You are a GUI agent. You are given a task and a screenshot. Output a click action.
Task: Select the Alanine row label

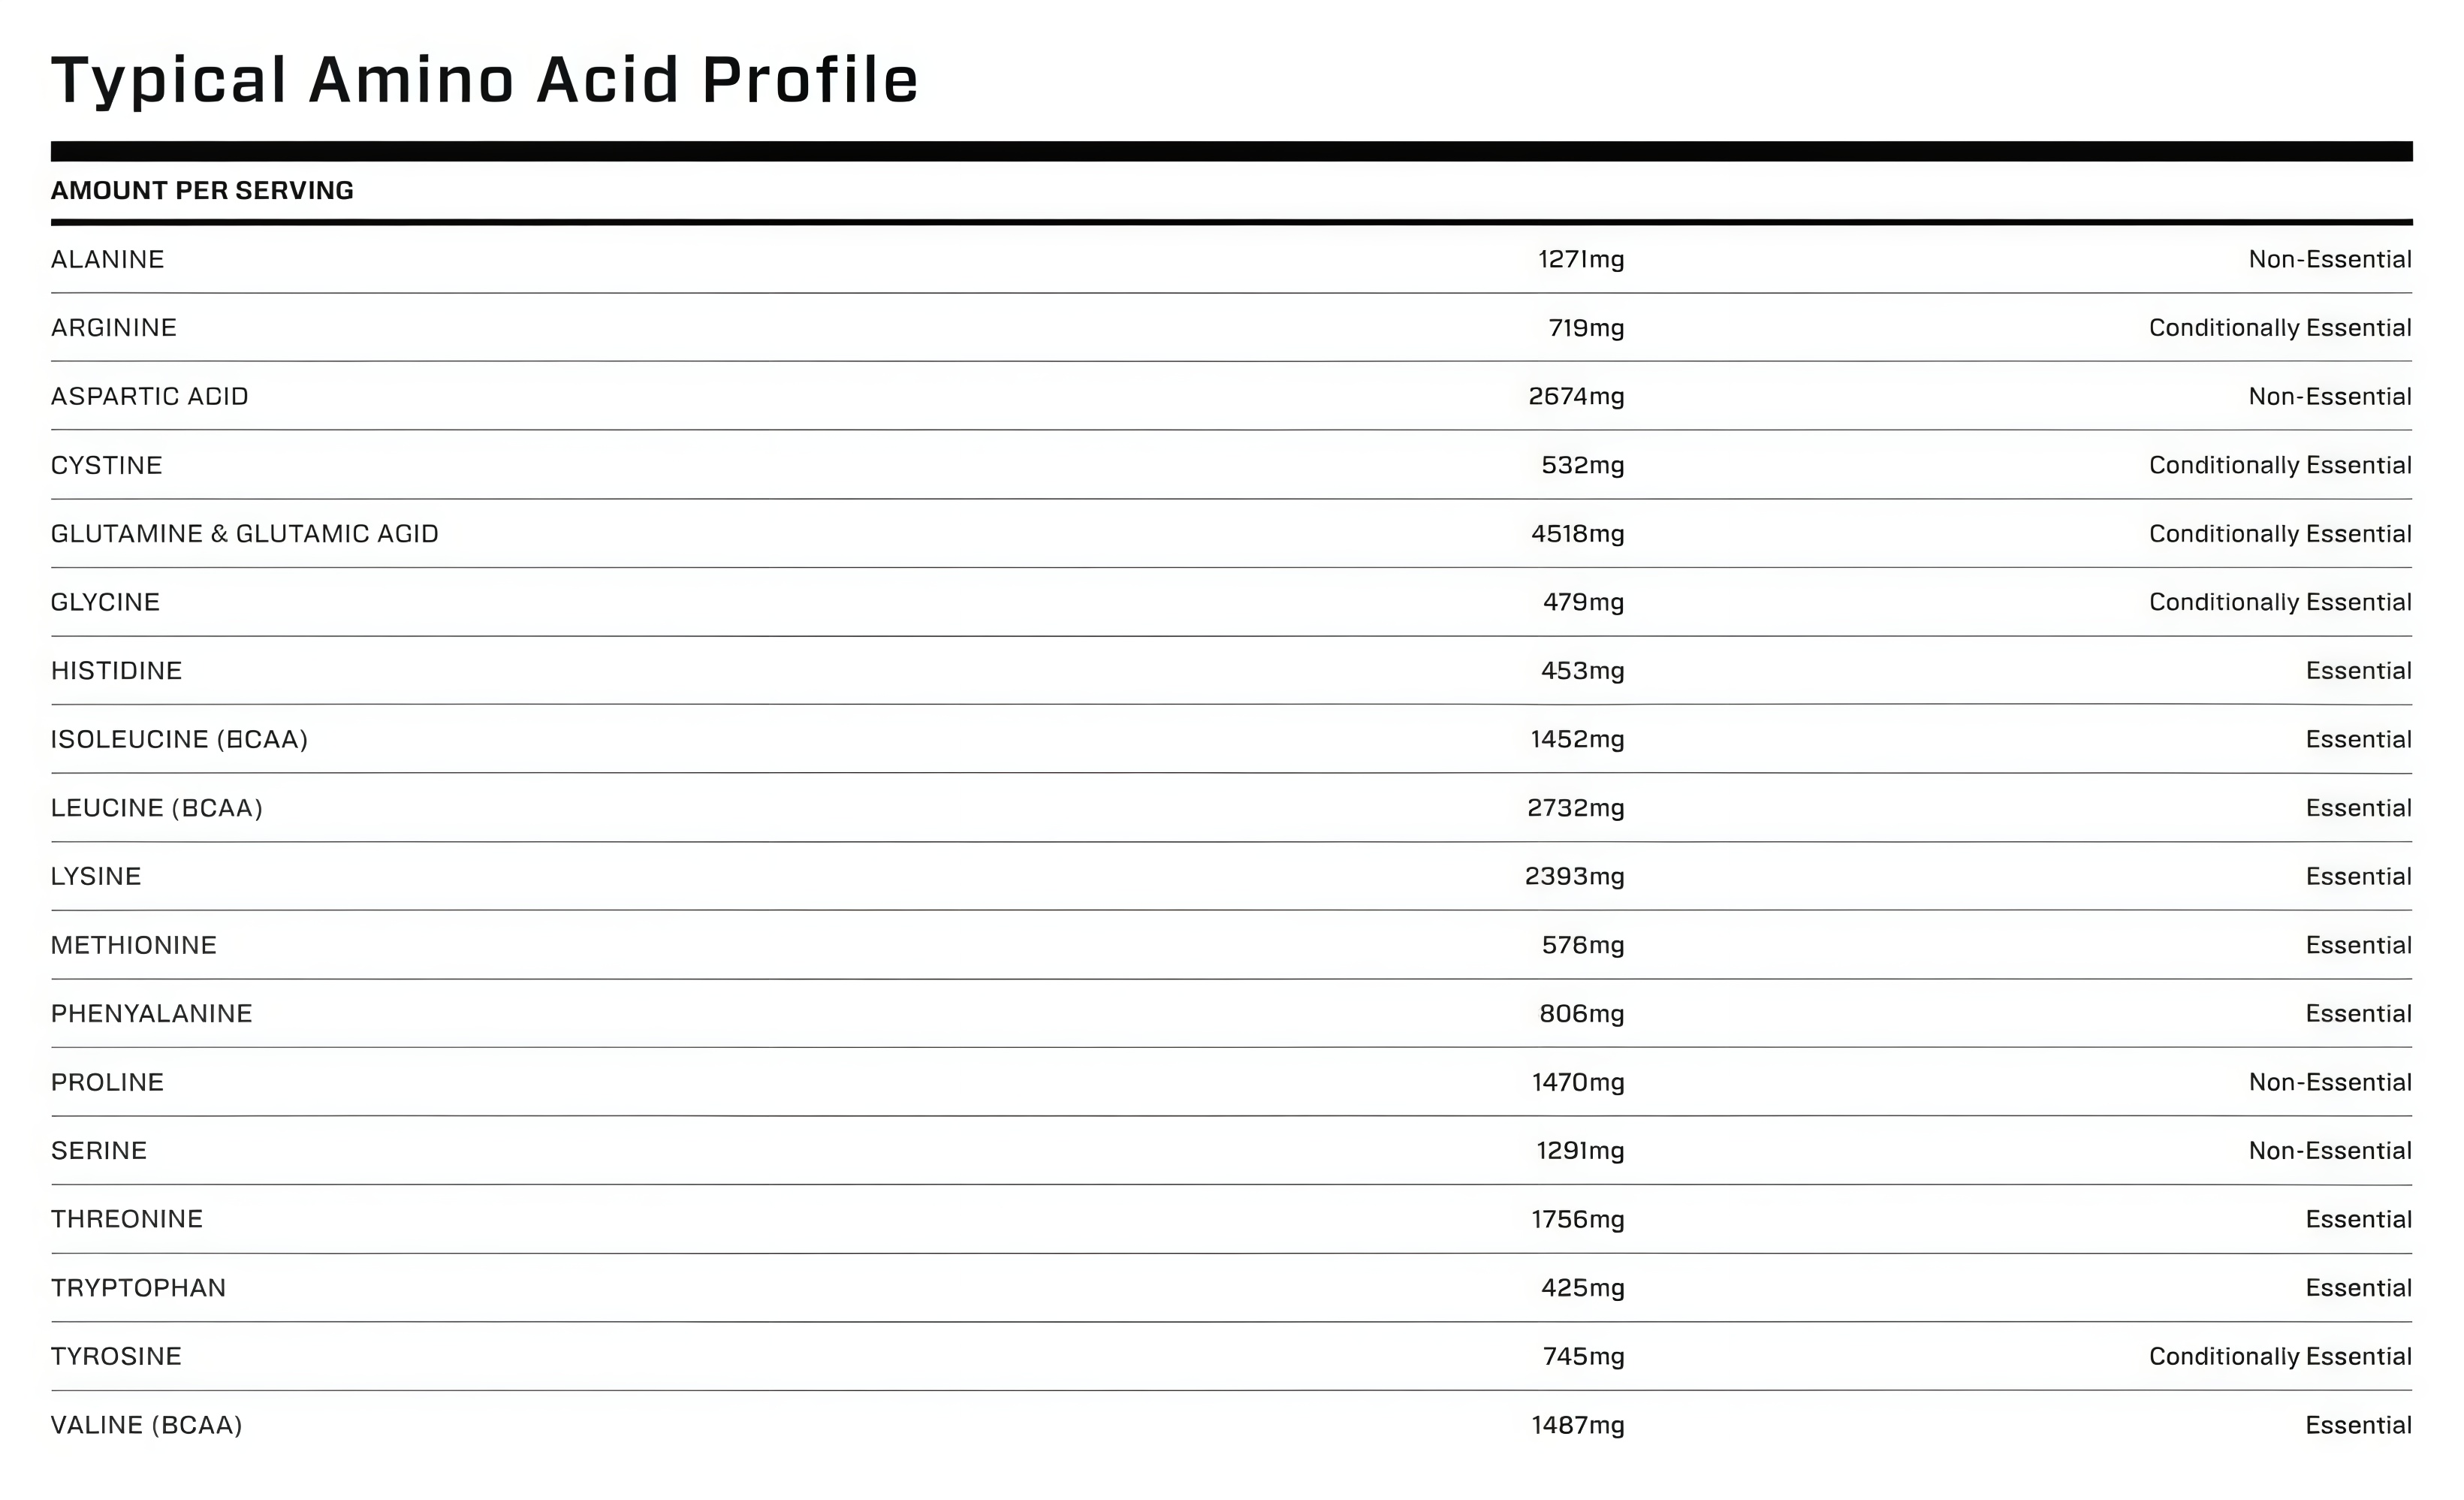(107, 259)
